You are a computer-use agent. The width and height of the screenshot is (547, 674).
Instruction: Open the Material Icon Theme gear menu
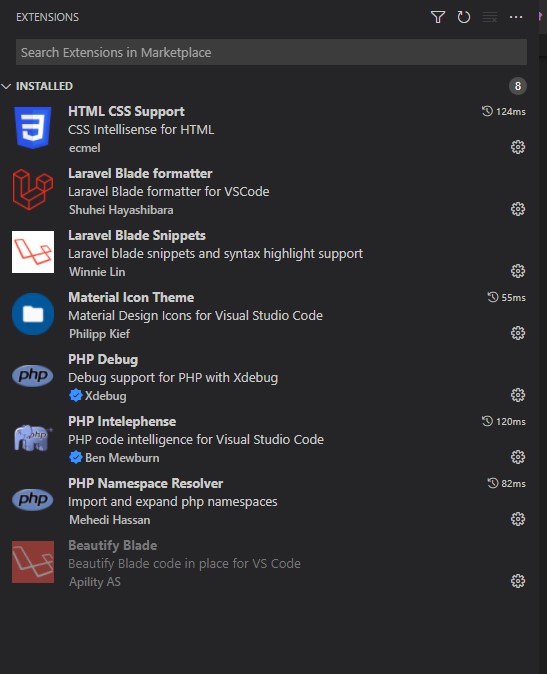(518, 333)
